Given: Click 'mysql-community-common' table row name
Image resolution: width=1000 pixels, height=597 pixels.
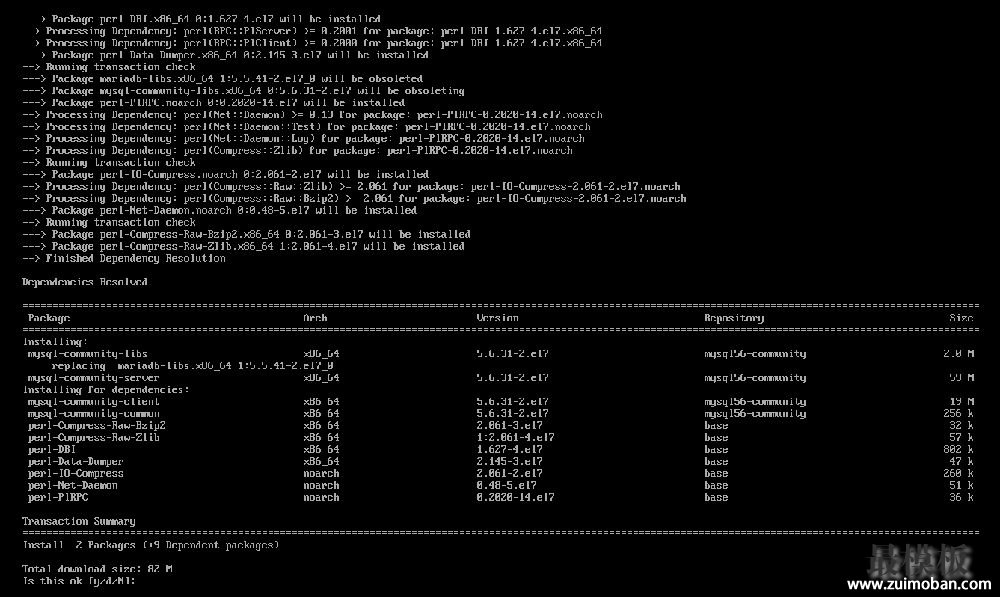Looking at the screenshot, I should pyautogui.click(x=94, y=413).
